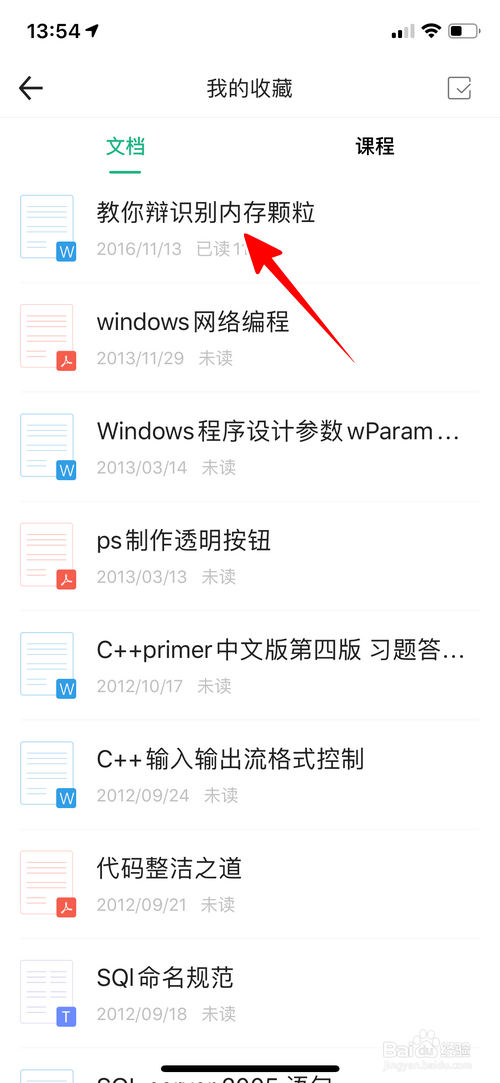Toggle multi-select checkbox icon at top right
The image size is (500, 1083).
click(459, 88)
